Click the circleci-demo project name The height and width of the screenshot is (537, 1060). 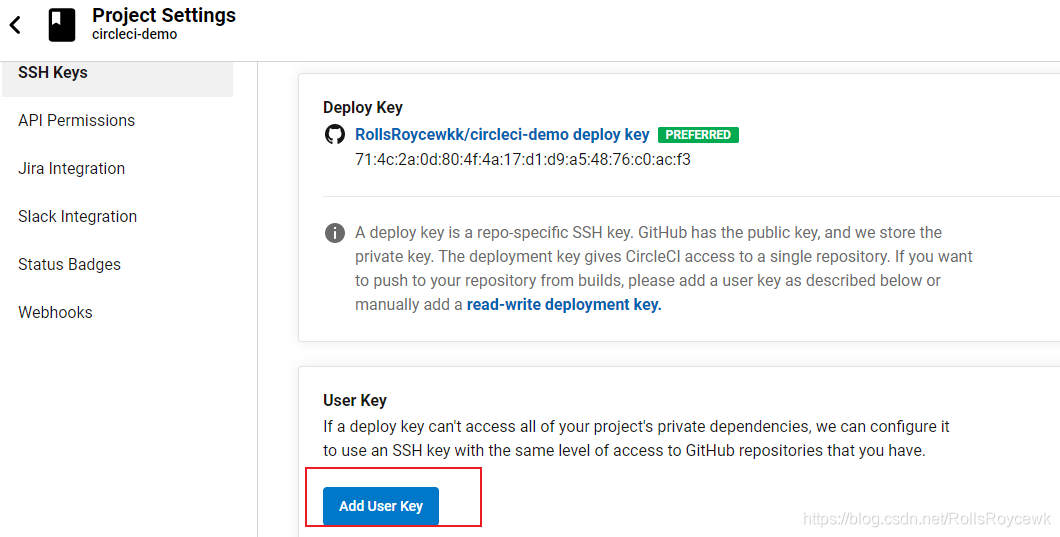pyautogui.click(x=135, y=34)
